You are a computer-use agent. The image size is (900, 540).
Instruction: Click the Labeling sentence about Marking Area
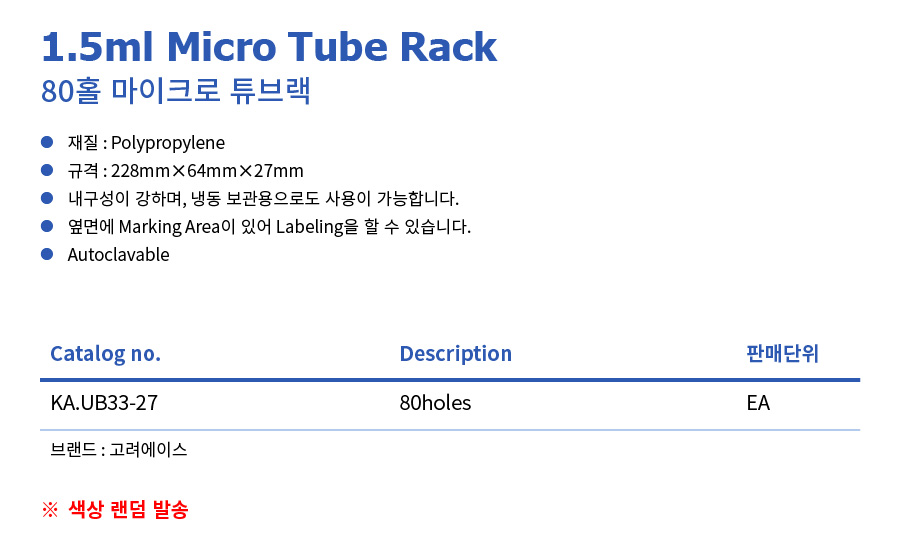(x=269, y=227)
